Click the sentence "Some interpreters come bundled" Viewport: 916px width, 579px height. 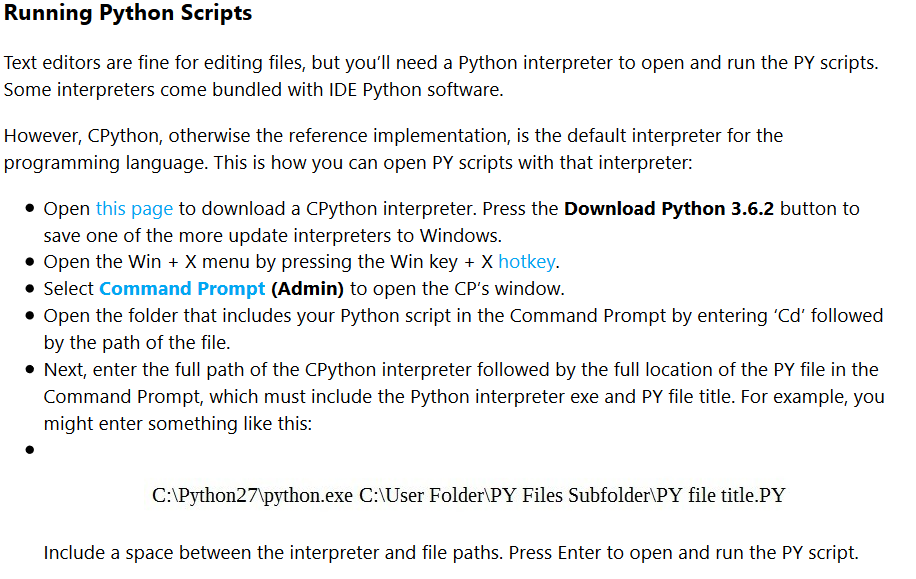(254, 89)
